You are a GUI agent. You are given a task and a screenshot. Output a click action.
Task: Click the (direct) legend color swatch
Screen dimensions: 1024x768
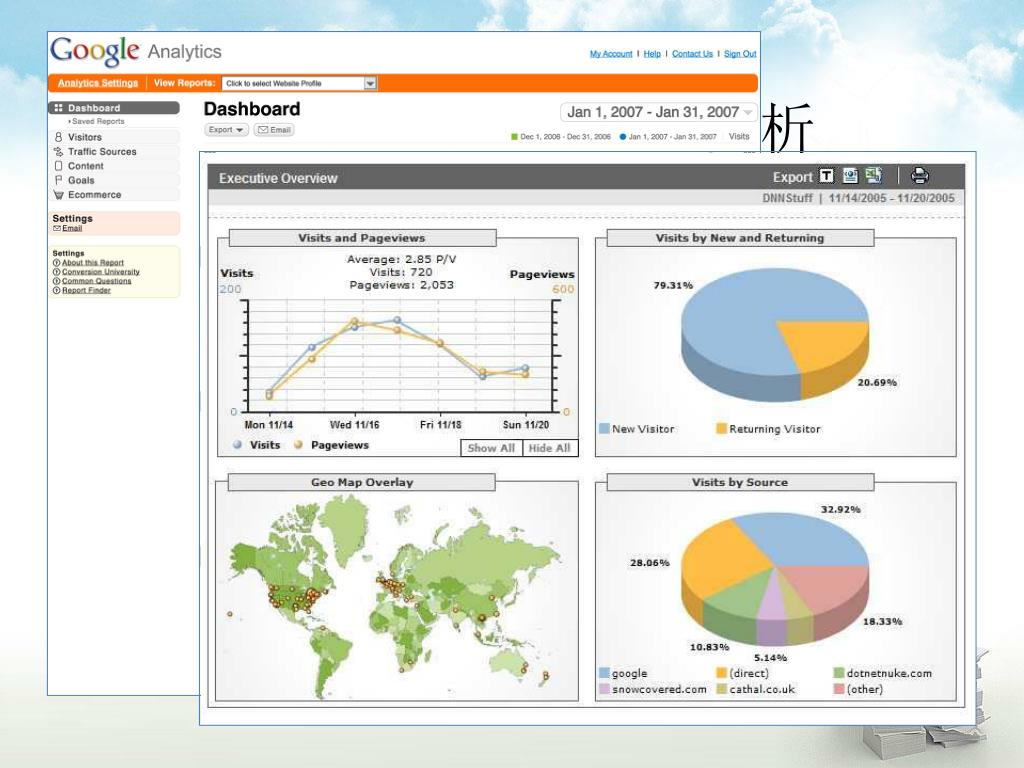coord(722,673)
